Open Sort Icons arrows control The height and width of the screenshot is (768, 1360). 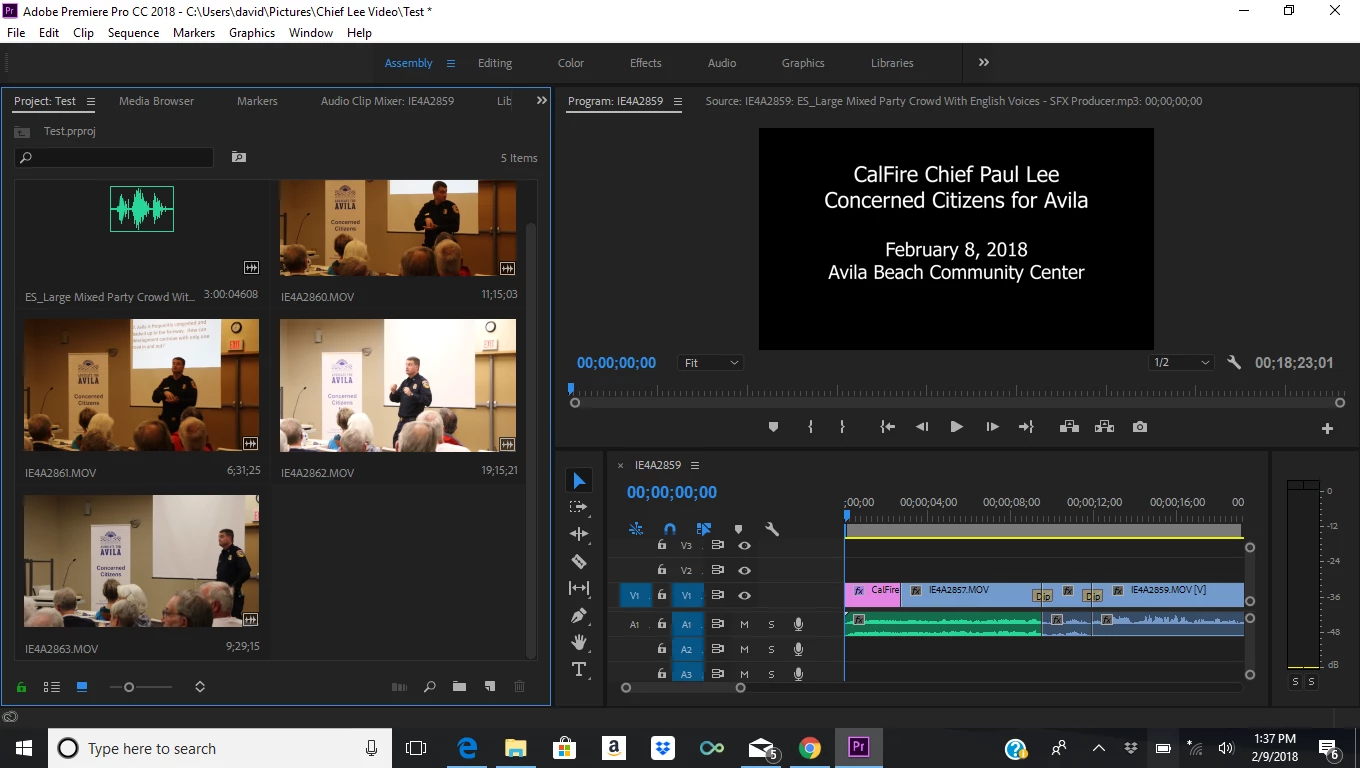click(x=200, y=687)
